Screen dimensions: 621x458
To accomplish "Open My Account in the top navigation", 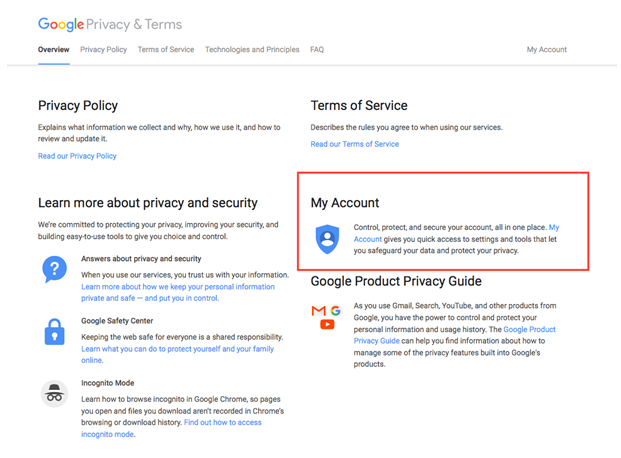I will 547,50.
